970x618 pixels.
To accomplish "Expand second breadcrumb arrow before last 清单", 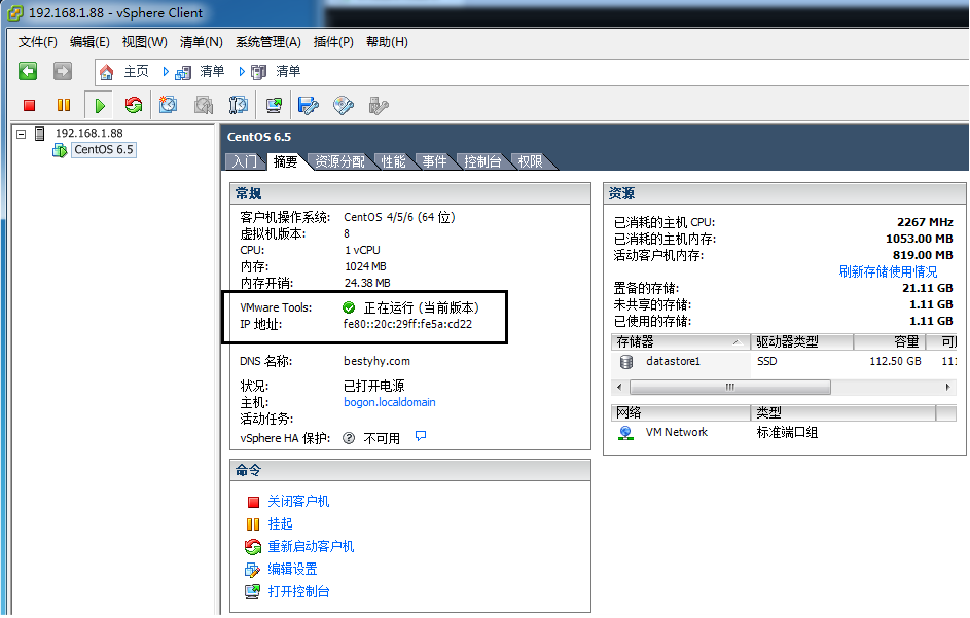I will point(242,72).
